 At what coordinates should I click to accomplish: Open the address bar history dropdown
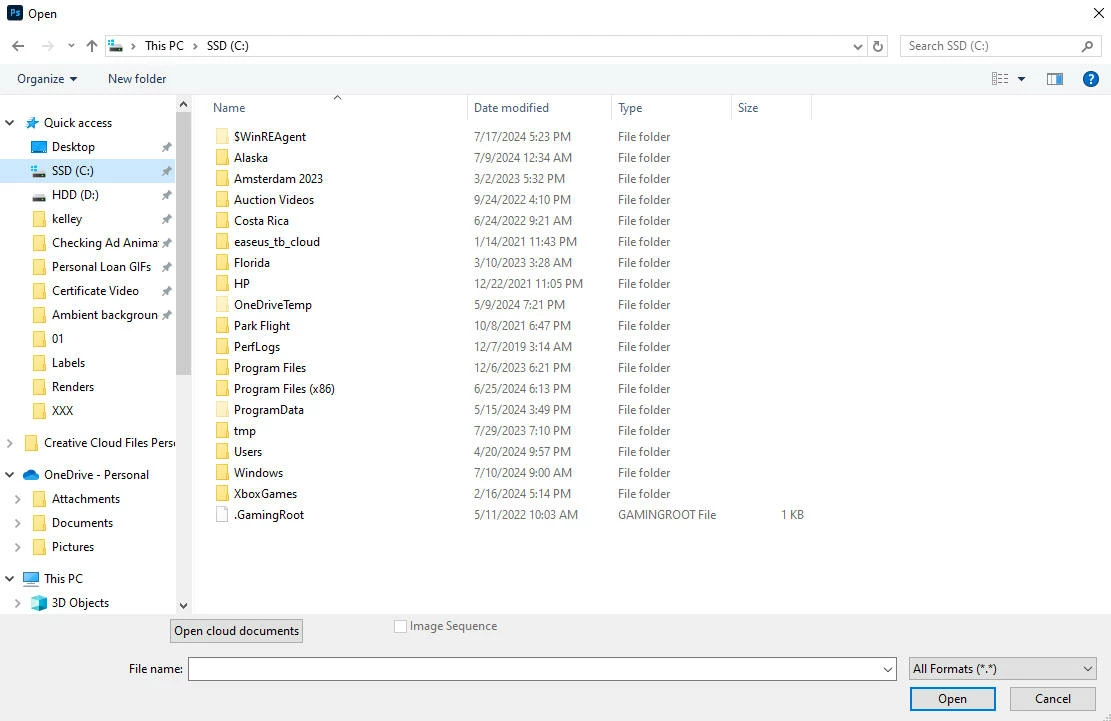[x=858, y=47]
